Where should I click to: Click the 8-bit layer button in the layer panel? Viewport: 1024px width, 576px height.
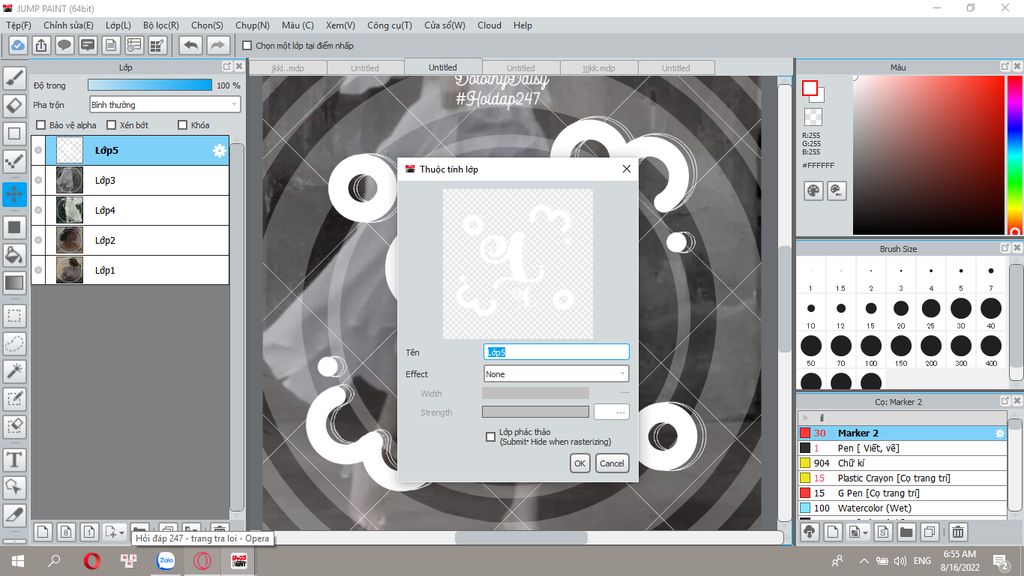click(66, 532)
